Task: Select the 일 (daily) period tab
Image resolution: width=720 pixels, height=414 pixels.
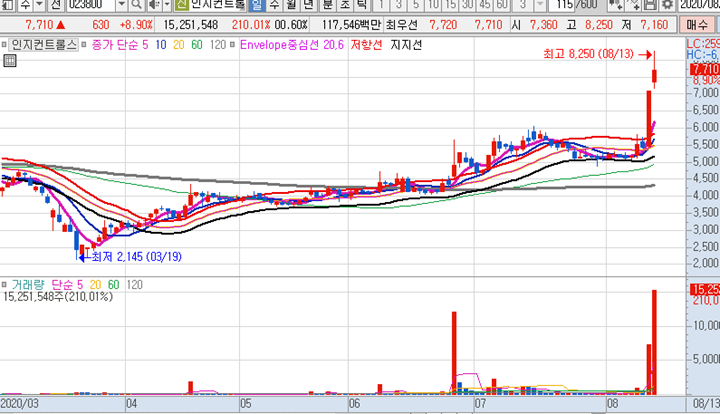Action: (x=257, y=5)
